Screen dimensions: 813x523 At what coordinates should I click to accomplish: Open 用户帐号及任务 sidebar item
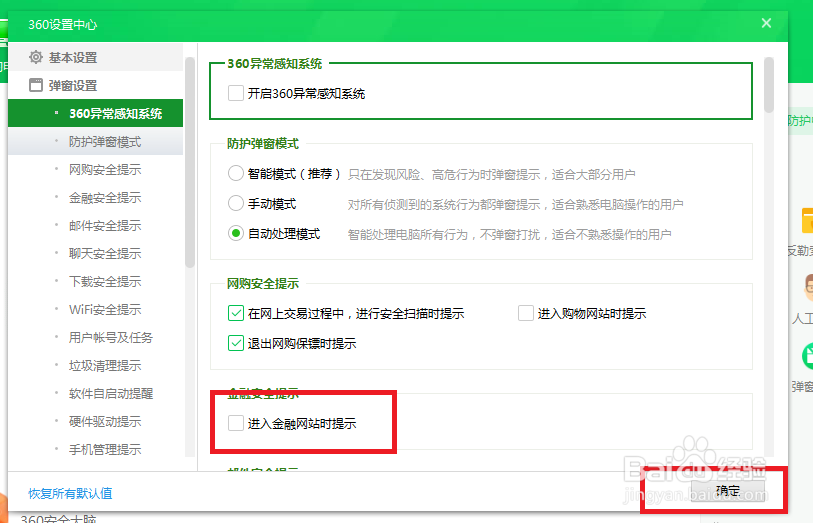tap(95, 337)
